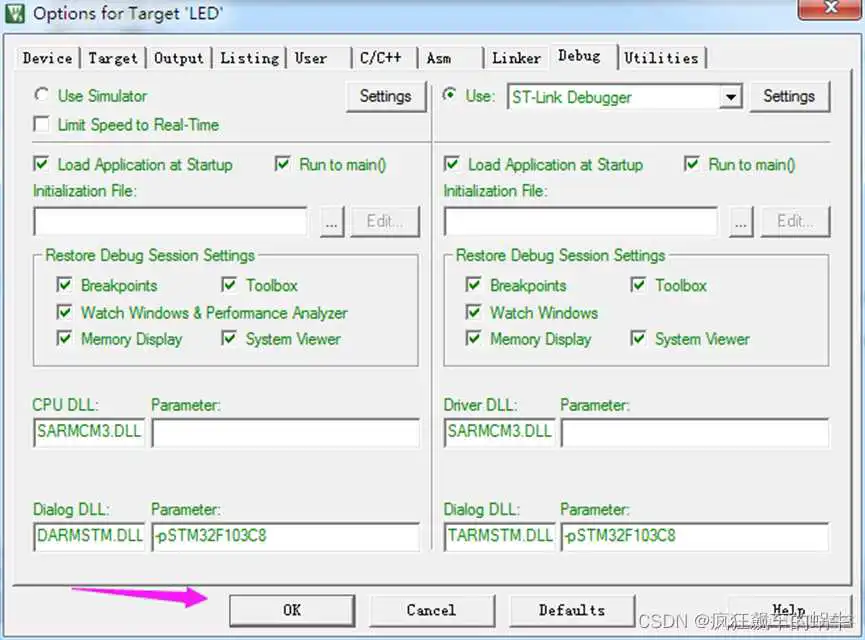Screen dimensions: 865x640
Task: Confirm options by clicking OK
Action: pyautogui.click(x=292, y=610)
